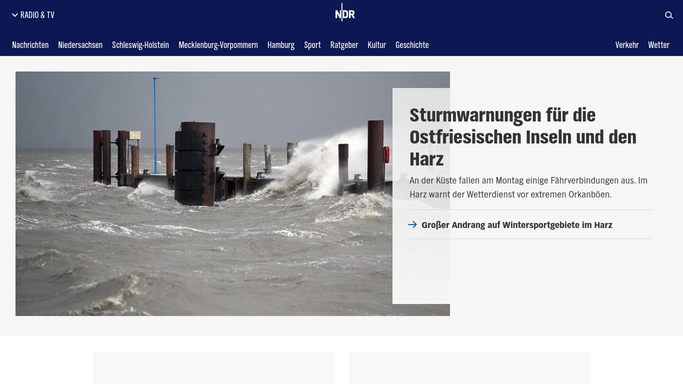
Task: Open the Verkehr traffic page
Action: (627, 45)
